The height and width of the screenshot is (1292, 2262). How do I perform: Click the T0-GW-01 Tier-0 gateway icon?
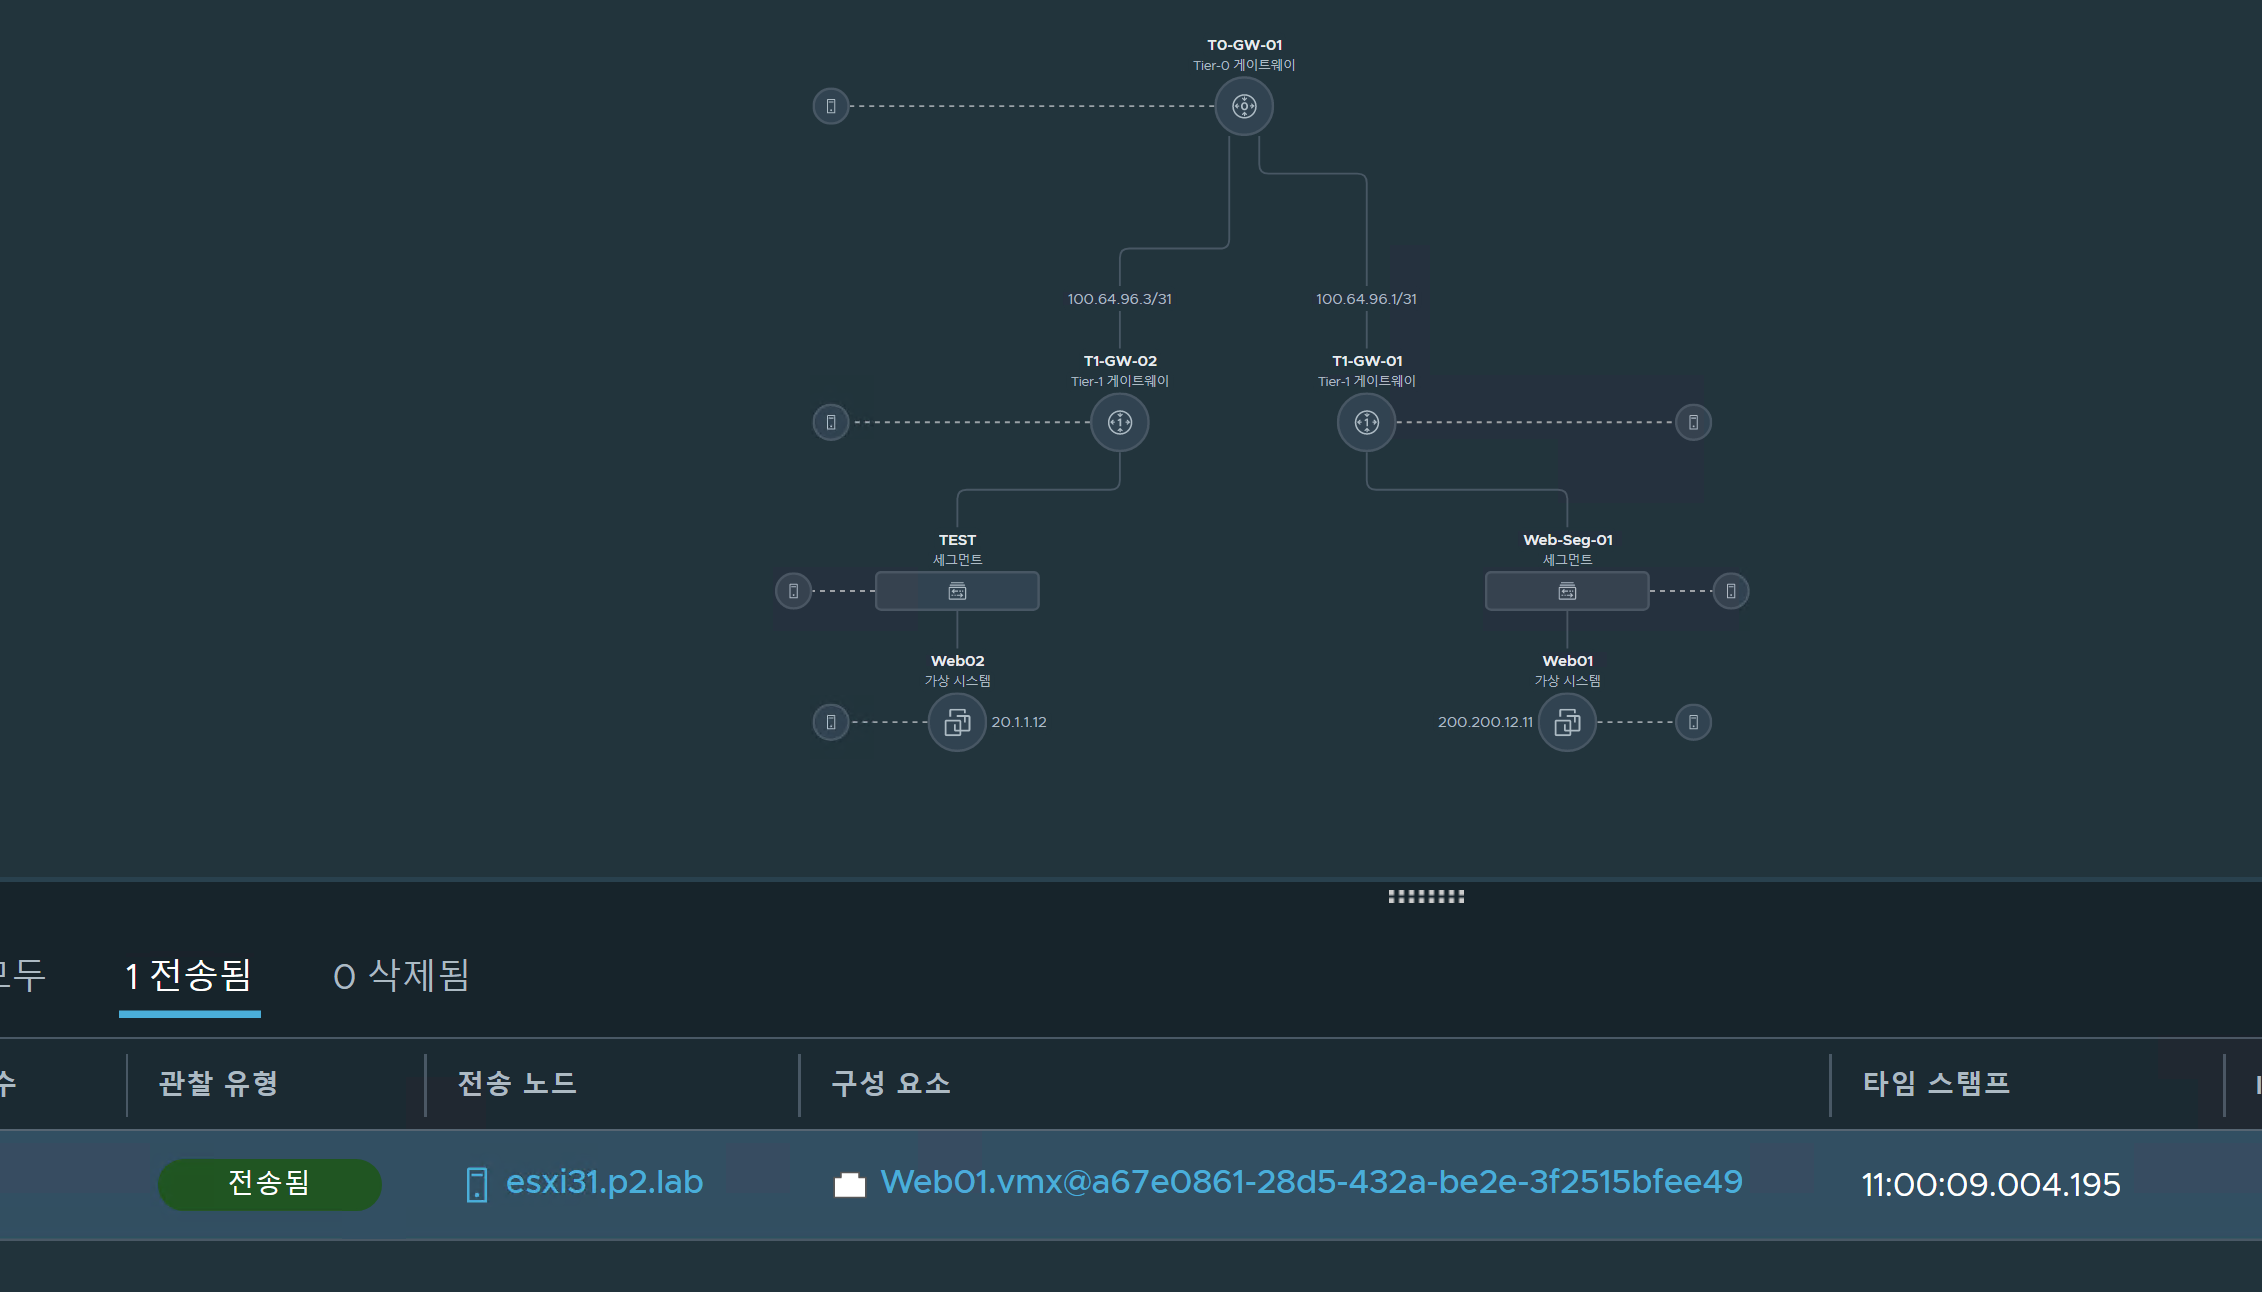coord(1243,106)
